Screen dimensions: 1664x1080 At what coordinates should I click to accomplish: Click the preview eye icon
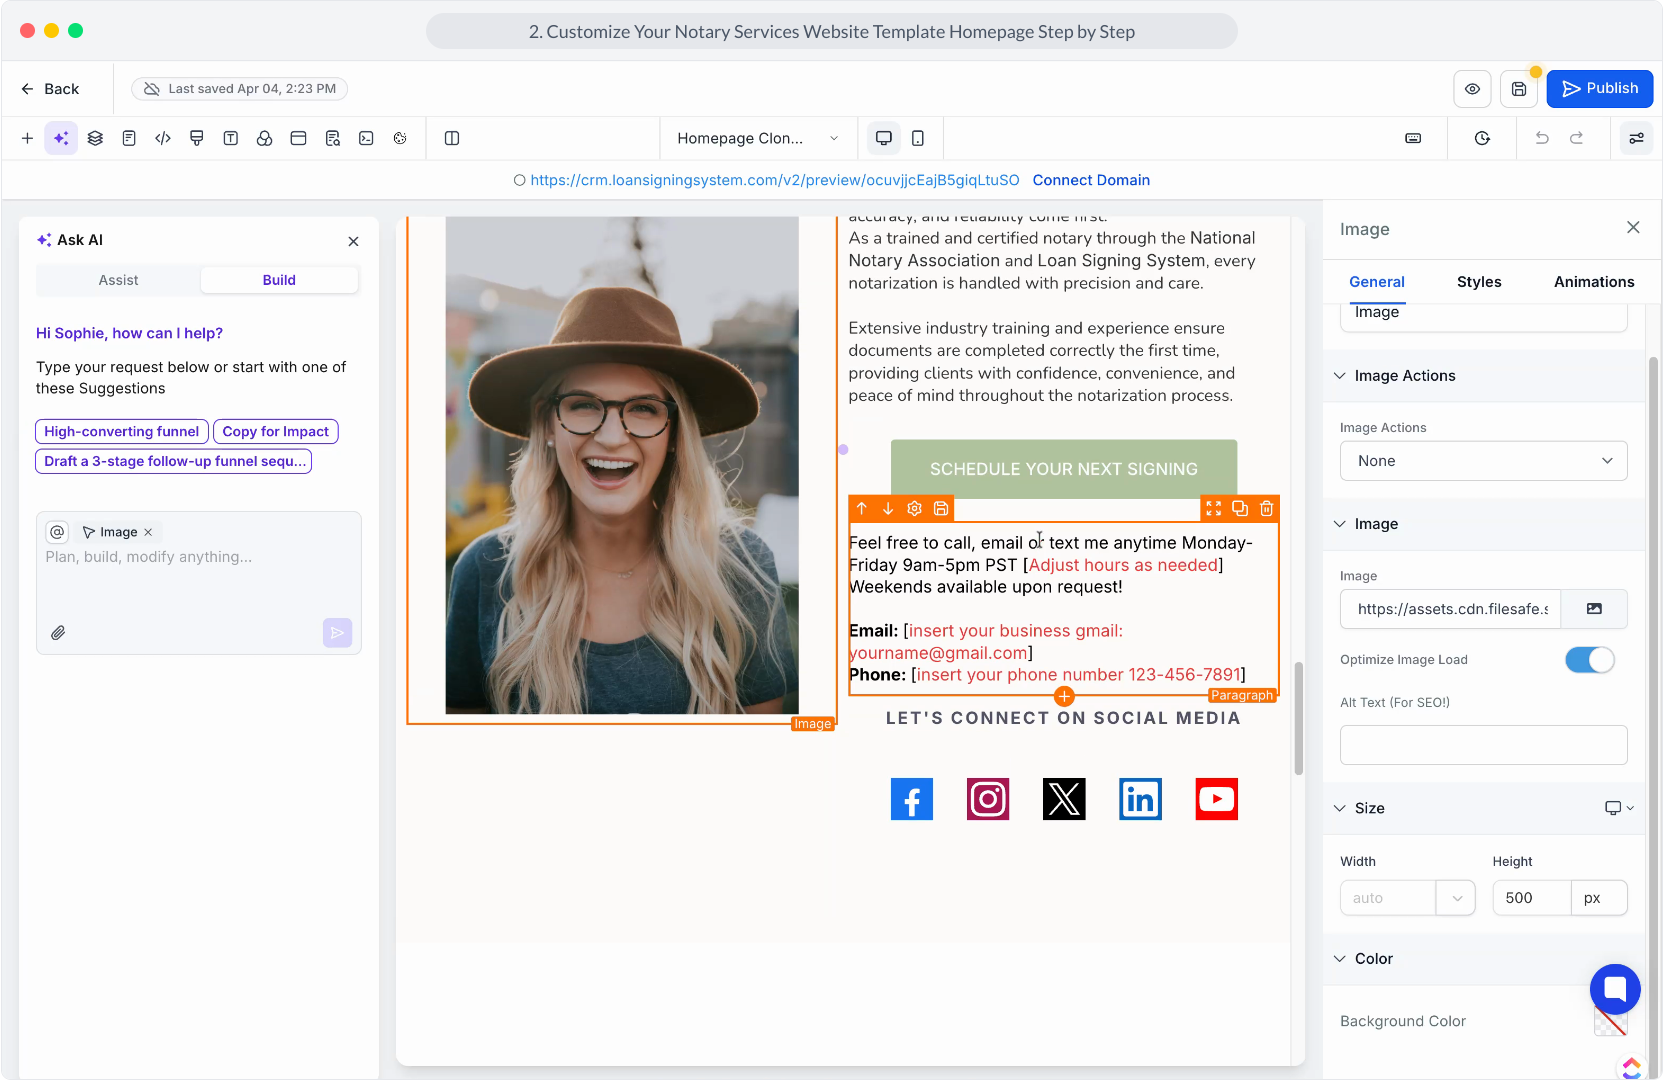tap(1472, 89)
